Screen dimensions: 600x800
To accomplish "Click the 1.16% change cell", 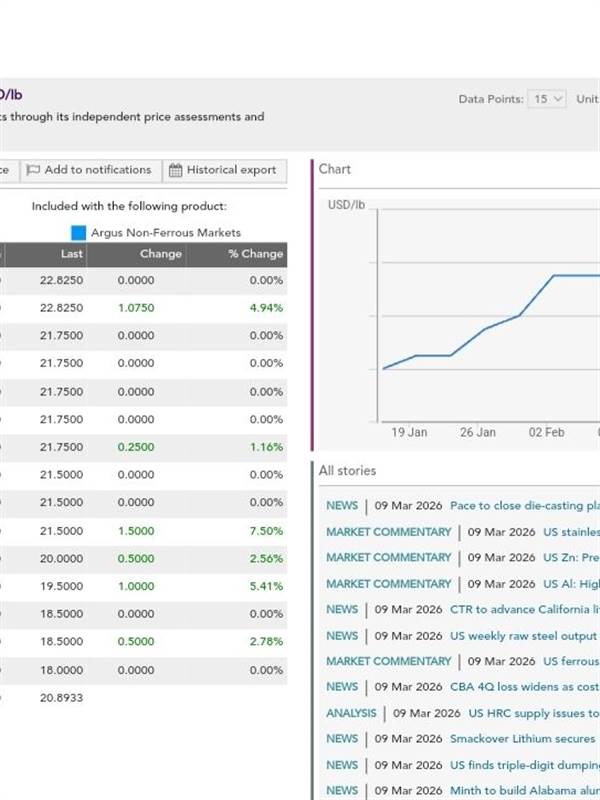I will (266, 447).
